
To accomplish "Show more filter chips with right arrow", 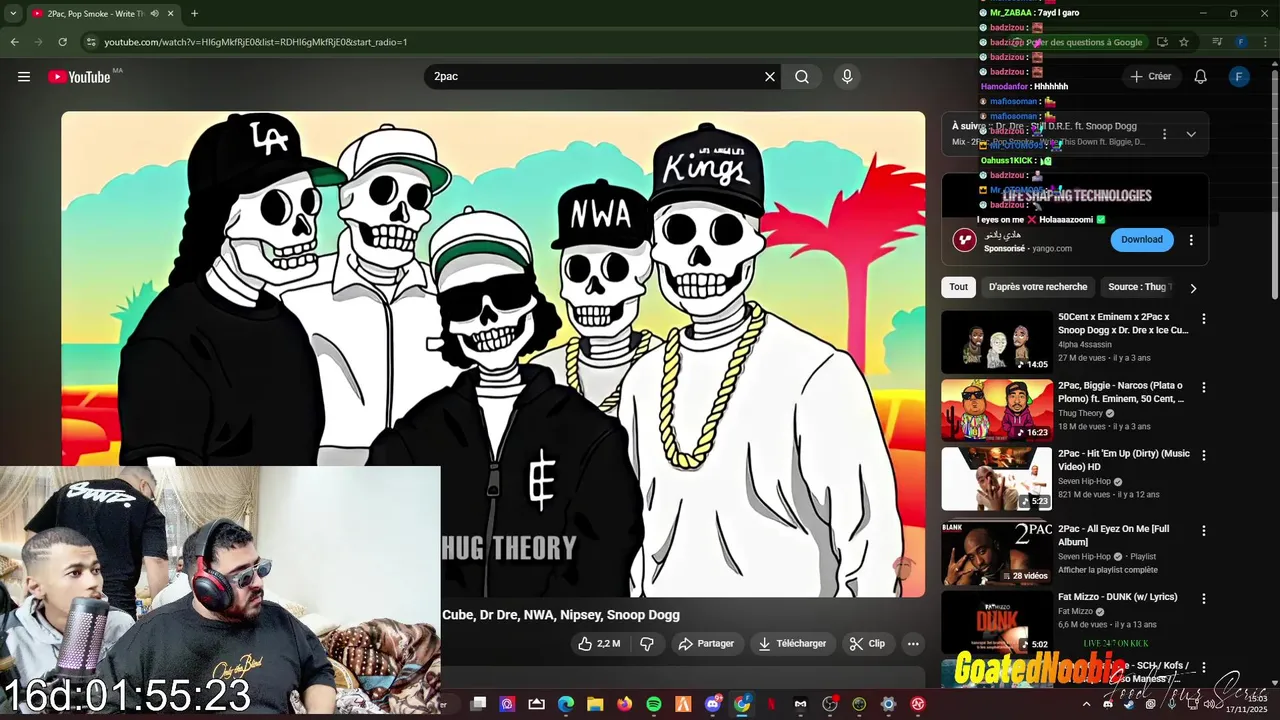I will point(1192,287).
